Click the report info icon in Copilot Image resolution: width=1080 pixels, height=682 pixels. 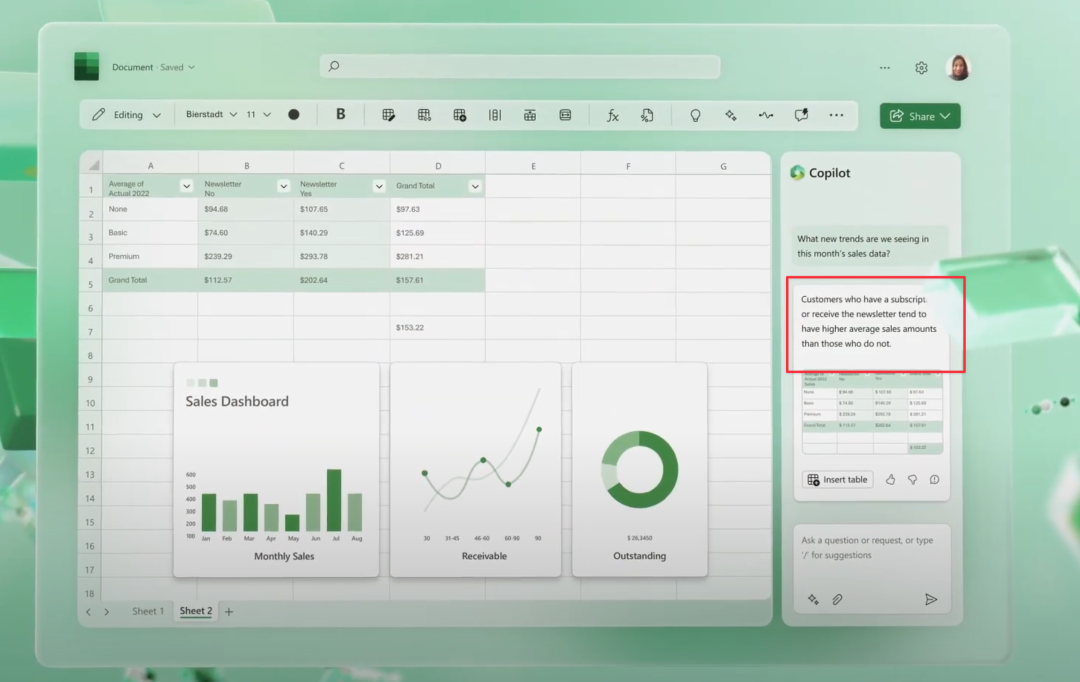(935, 479)
